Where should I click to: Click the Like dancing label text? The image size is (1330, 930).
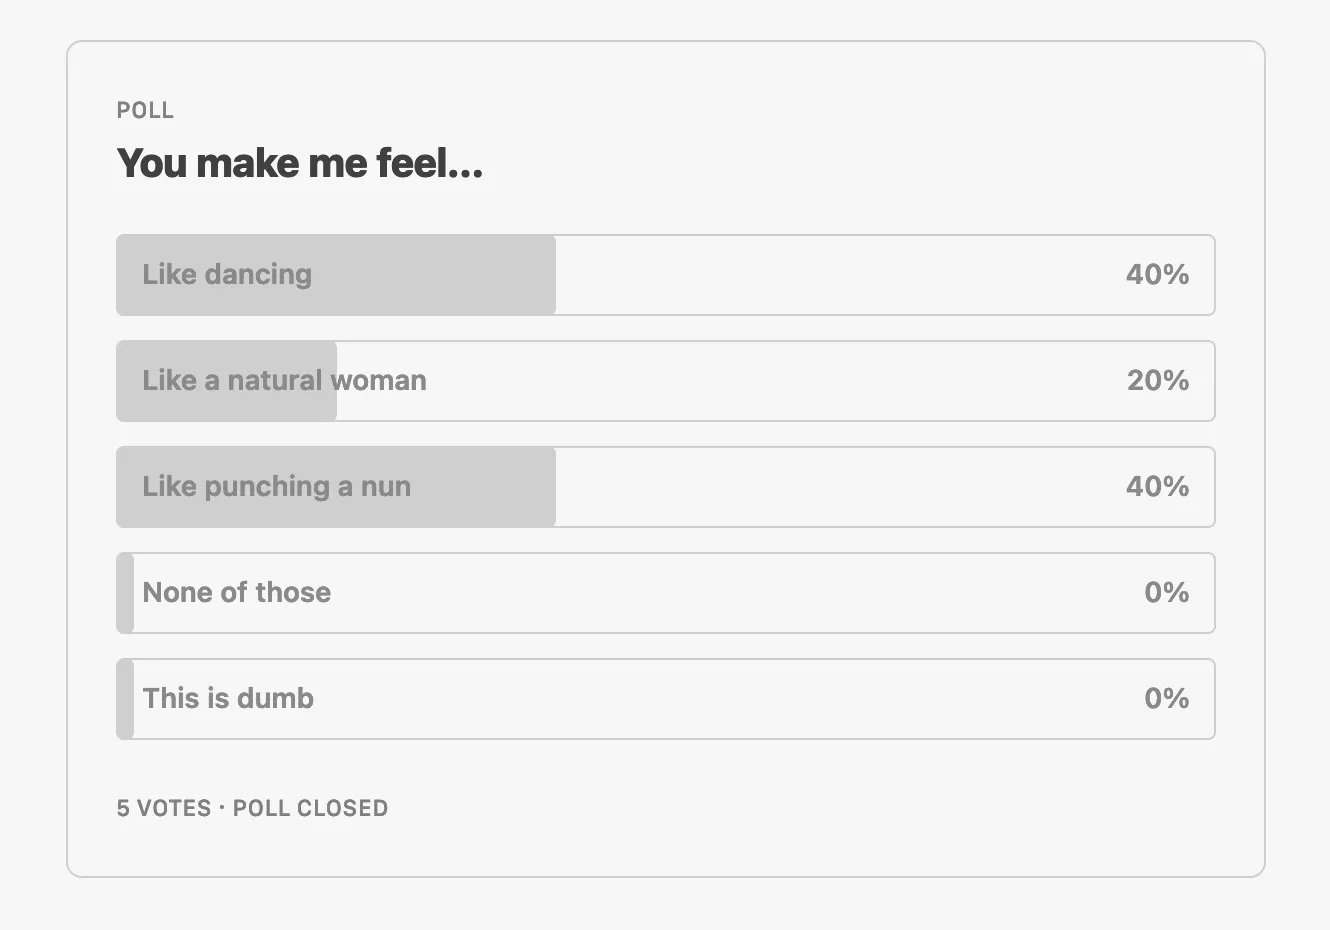[x=227, y=275]
